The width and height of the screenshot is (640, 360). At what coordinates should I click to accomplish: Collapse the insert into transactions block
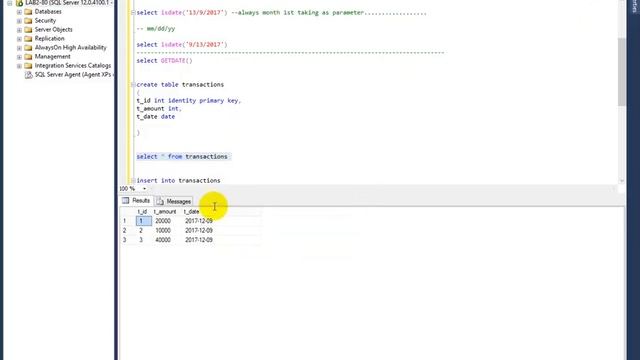coord(133,180)
